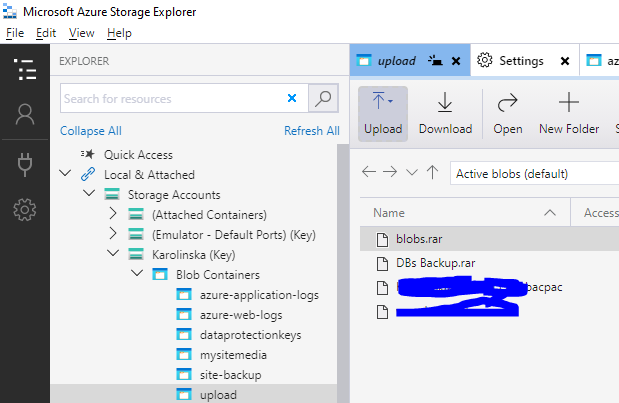619x403 pixels.
Task: Clear the resource search with the X icon
Action: coord(292,98)
